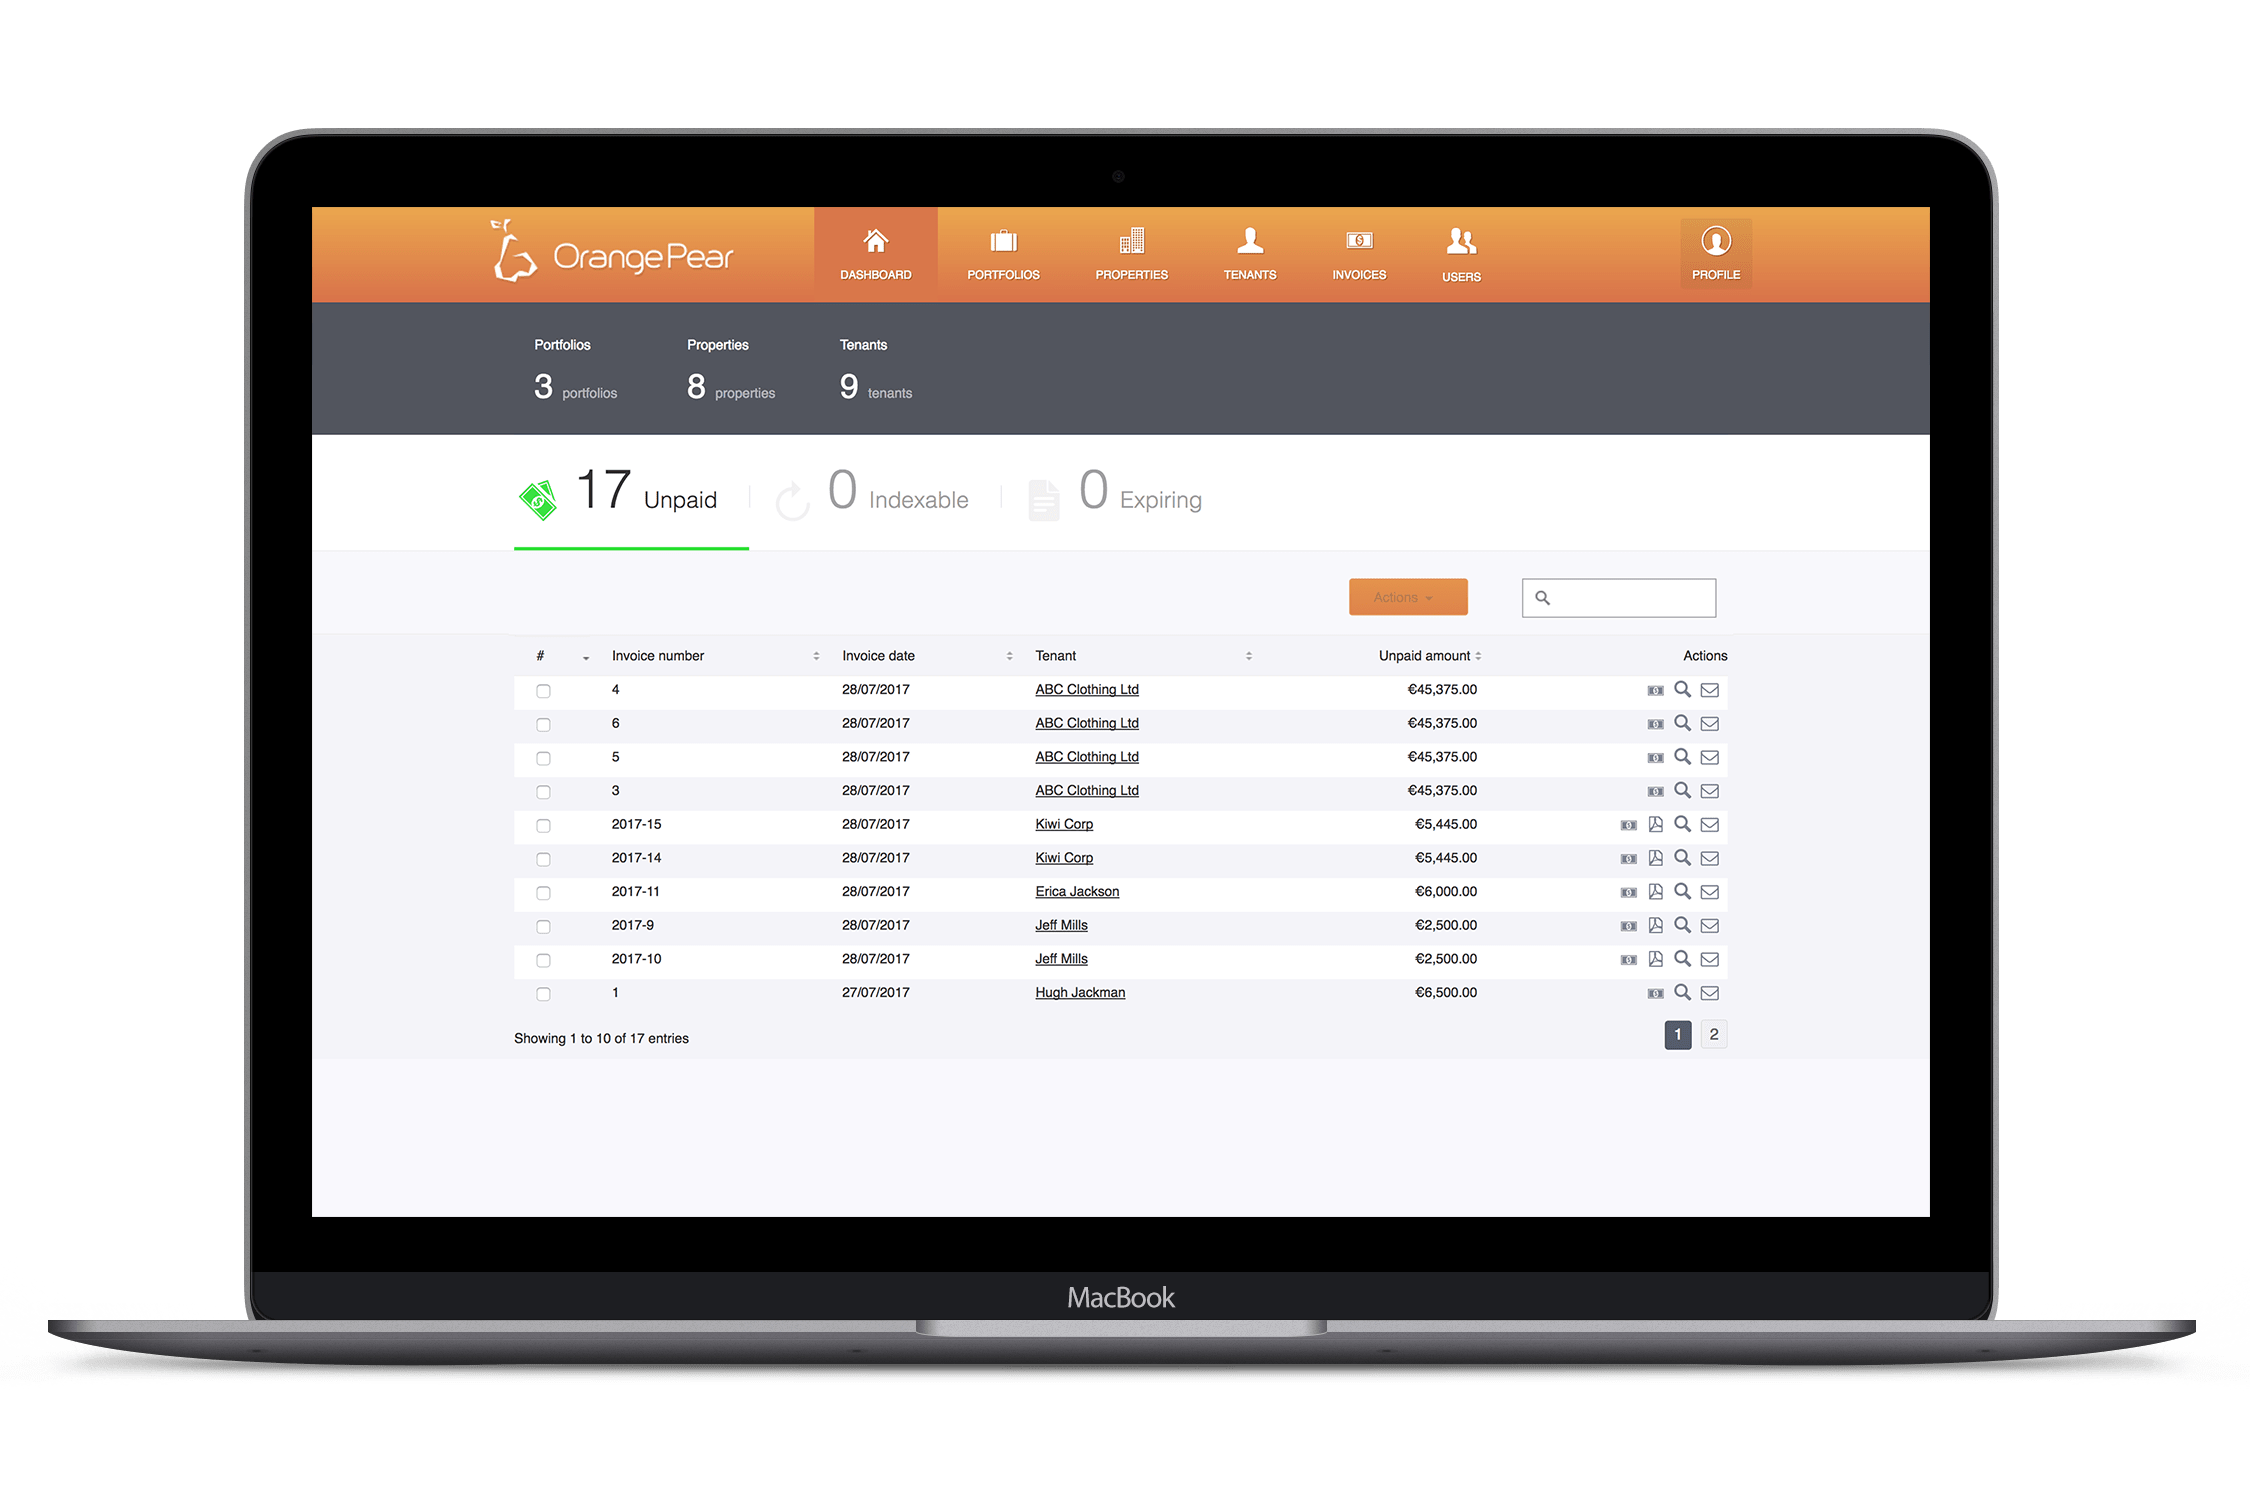Open the Dashboard home icon
The width and height of the screenshot is (2250, 1500).
pos(875,241)
